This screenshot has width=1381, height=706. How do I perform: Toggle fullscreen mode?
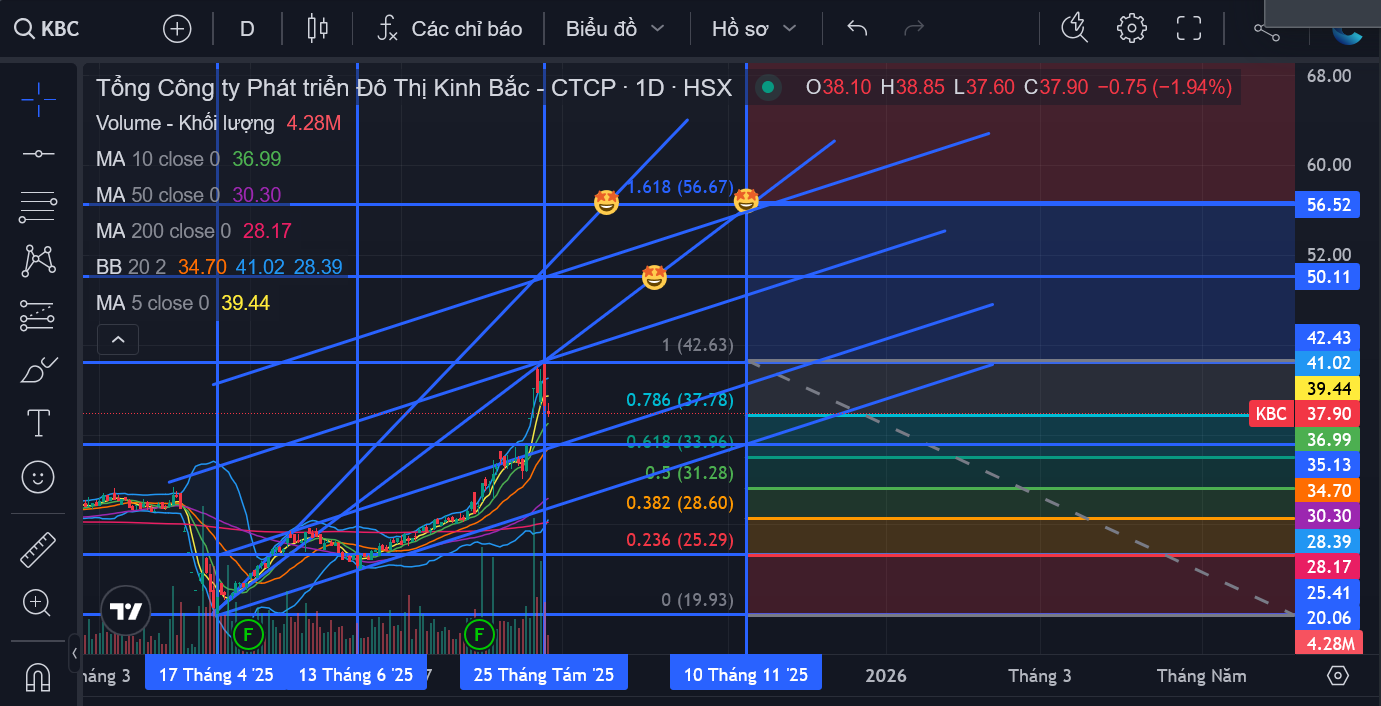[x=1188, y=28]
